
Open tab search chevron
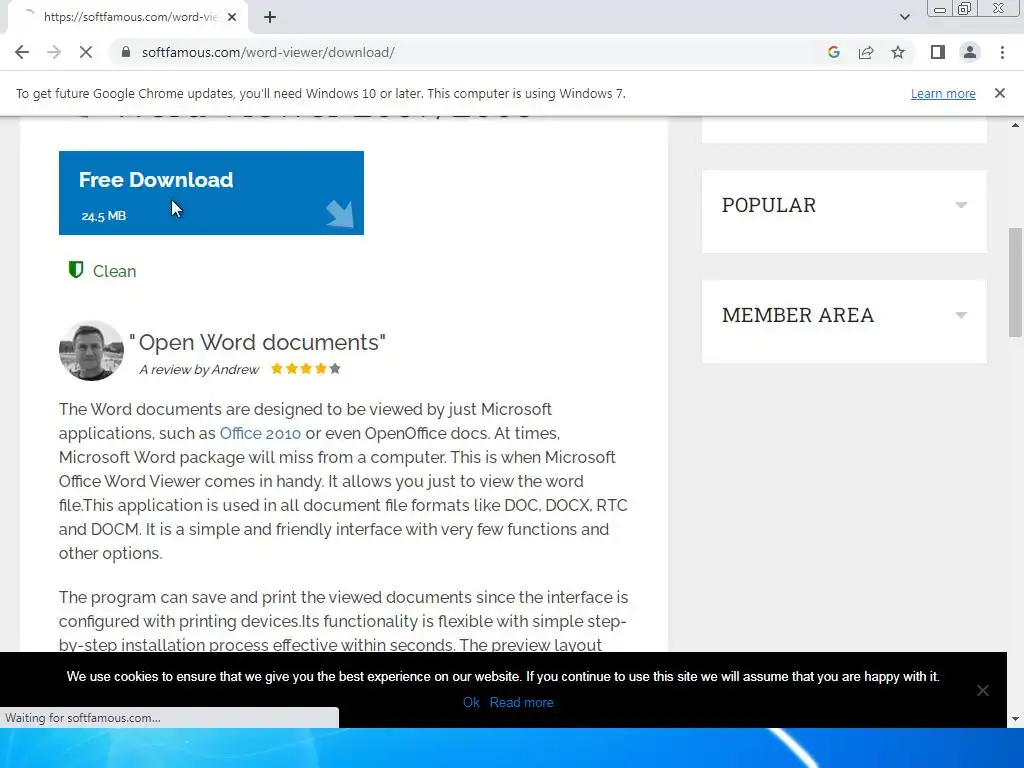pos(904,17)
